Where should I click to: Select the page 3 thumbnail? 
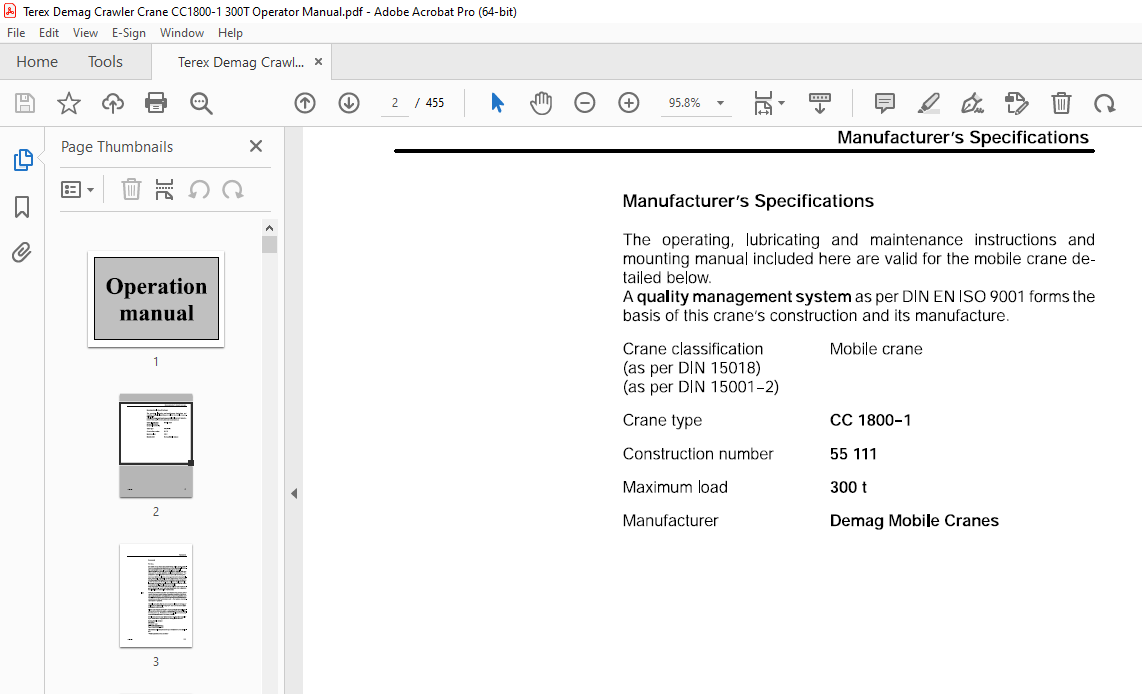[156, 596]
